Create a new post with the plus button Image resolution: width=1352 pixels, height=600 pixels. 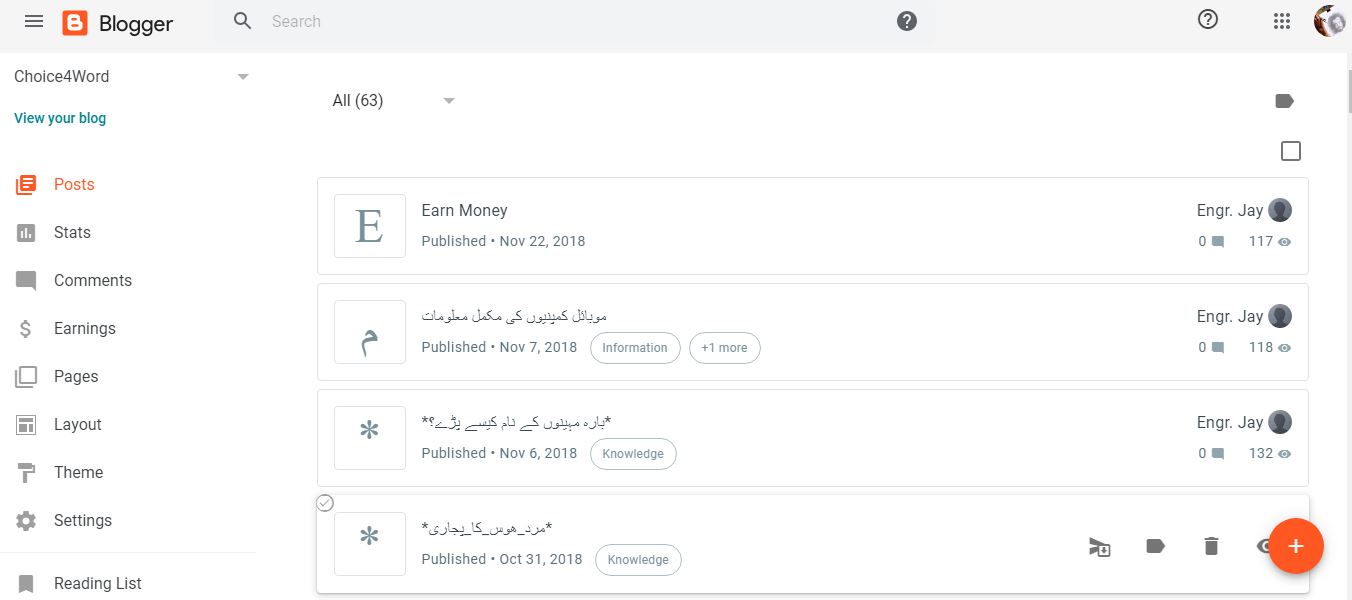[x=1296, y=546]
